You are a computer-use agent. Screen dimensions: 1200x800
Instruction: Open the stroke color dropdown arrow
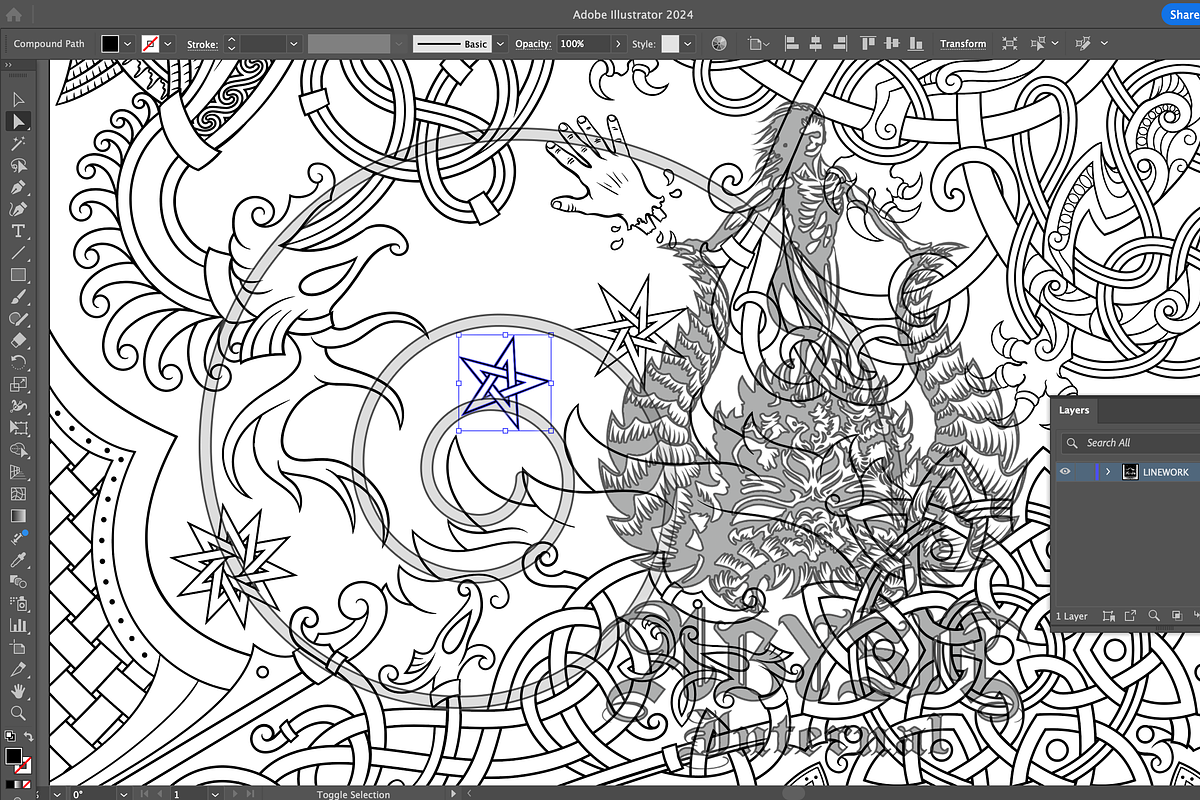point(168,44)
